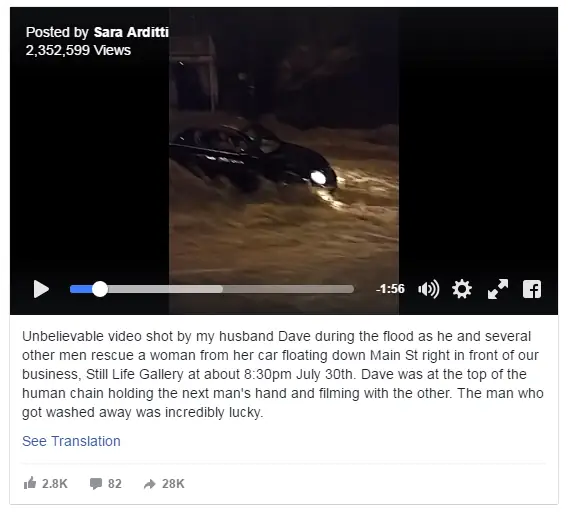Click the car in the video frame

click(254, 159)
